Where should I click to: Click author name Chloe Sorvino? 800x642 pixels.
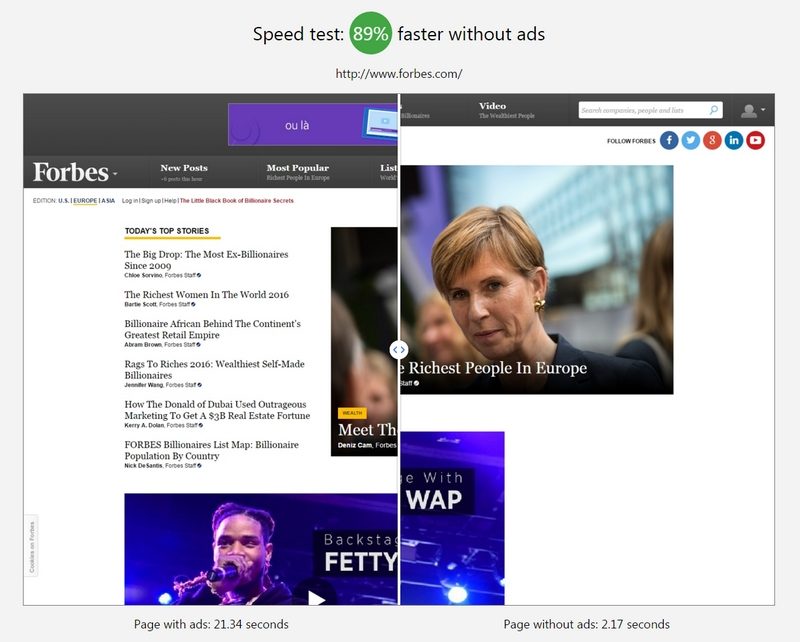143,275
